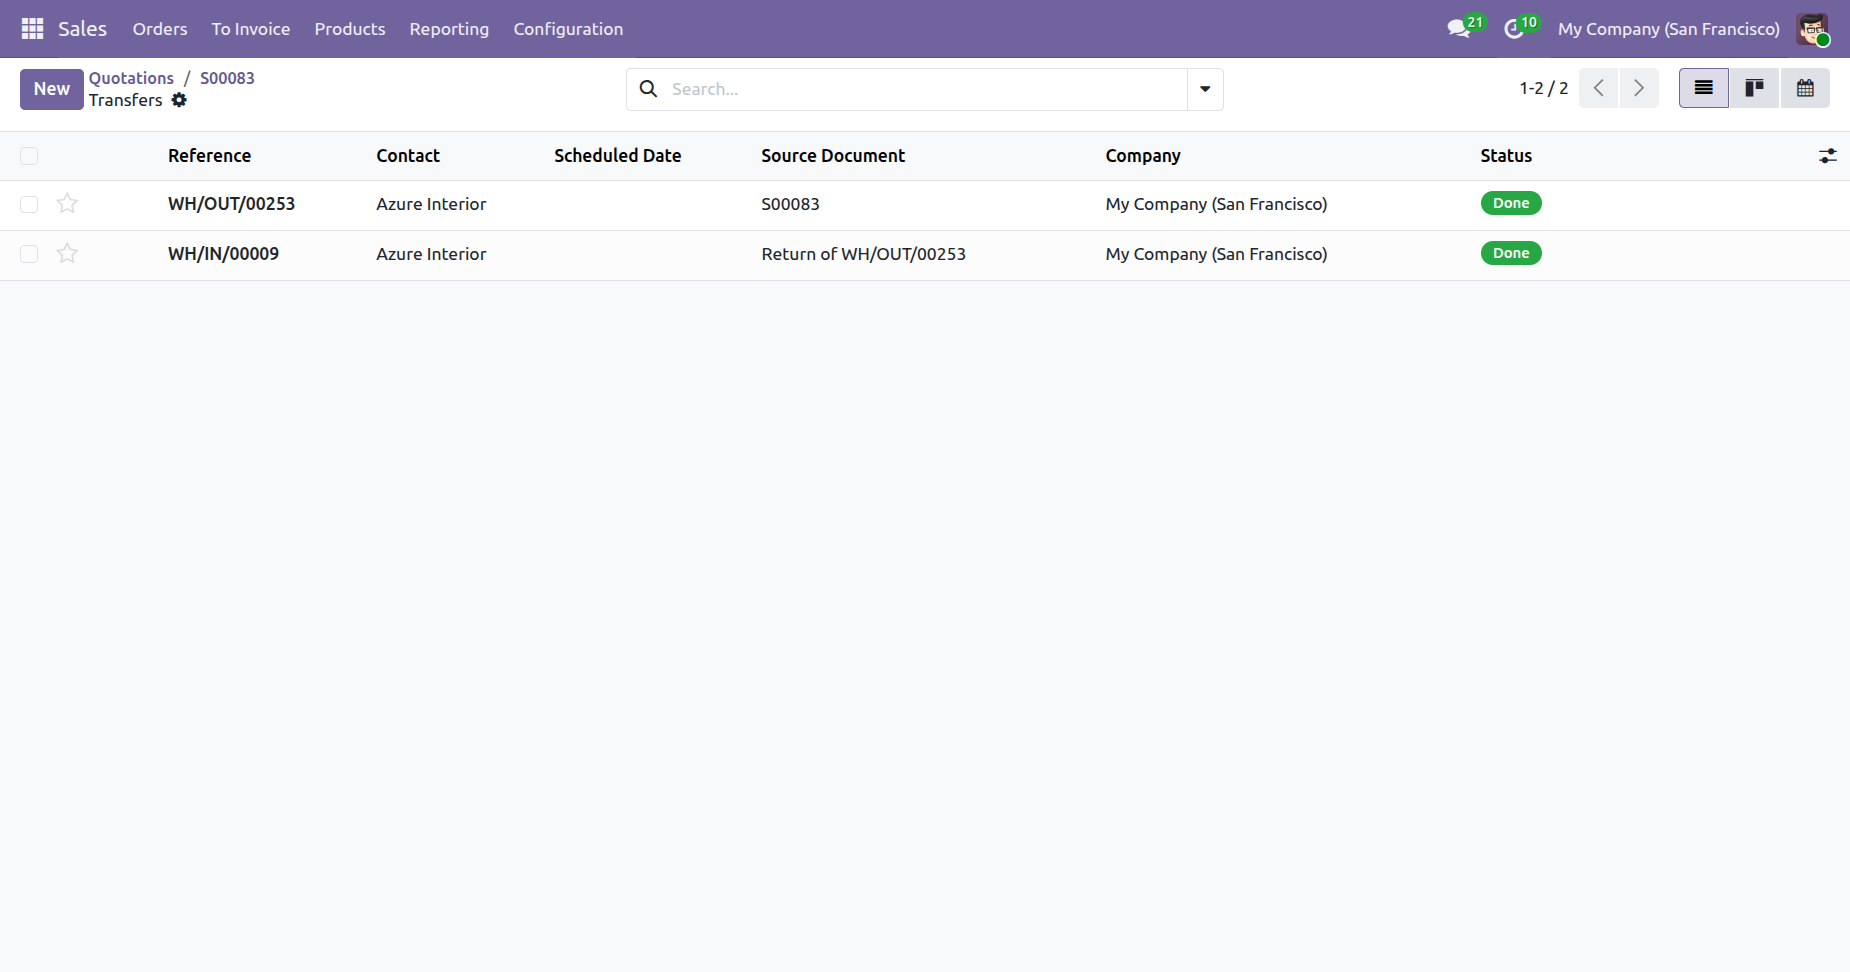
Task: Switch to kanban view
Action: (x=1754, y=88)
